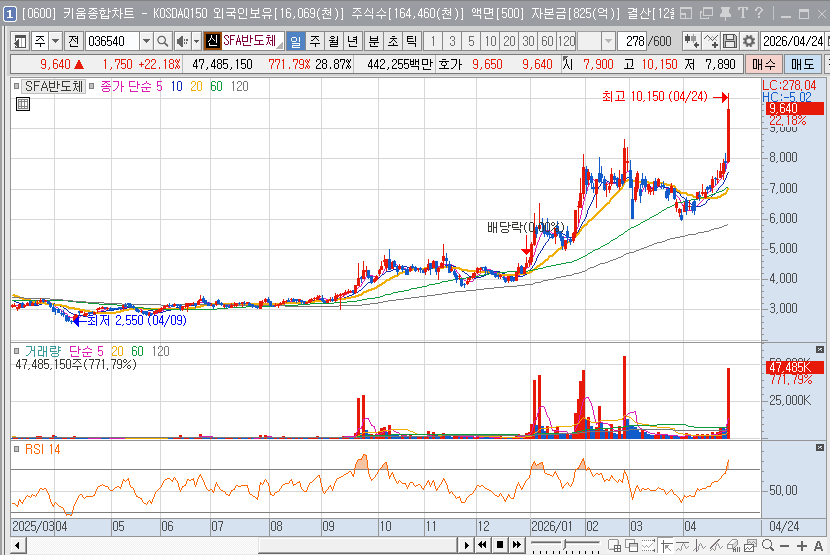Save chart settings with the floppy disk icon

pyautogui.click(x=729, y=41)
